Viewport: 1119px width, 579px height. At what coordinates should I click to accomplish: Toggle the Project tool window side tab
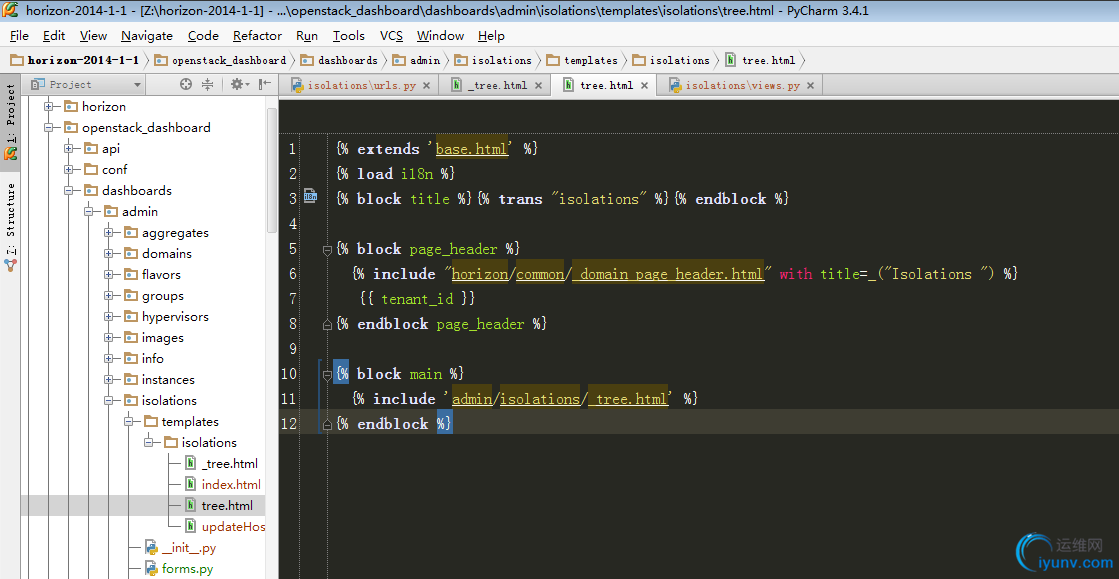click(x=11, y=115)
